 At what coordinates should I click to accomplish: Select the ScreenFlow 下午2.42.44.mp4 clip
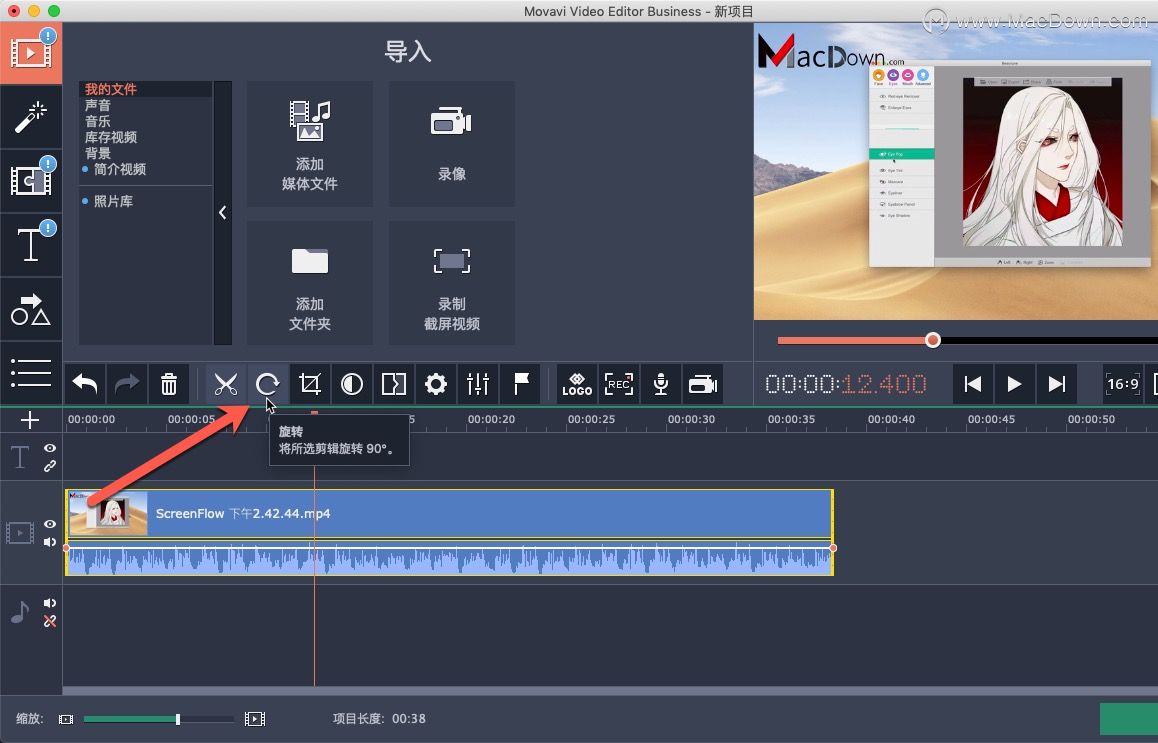point(450,513)
